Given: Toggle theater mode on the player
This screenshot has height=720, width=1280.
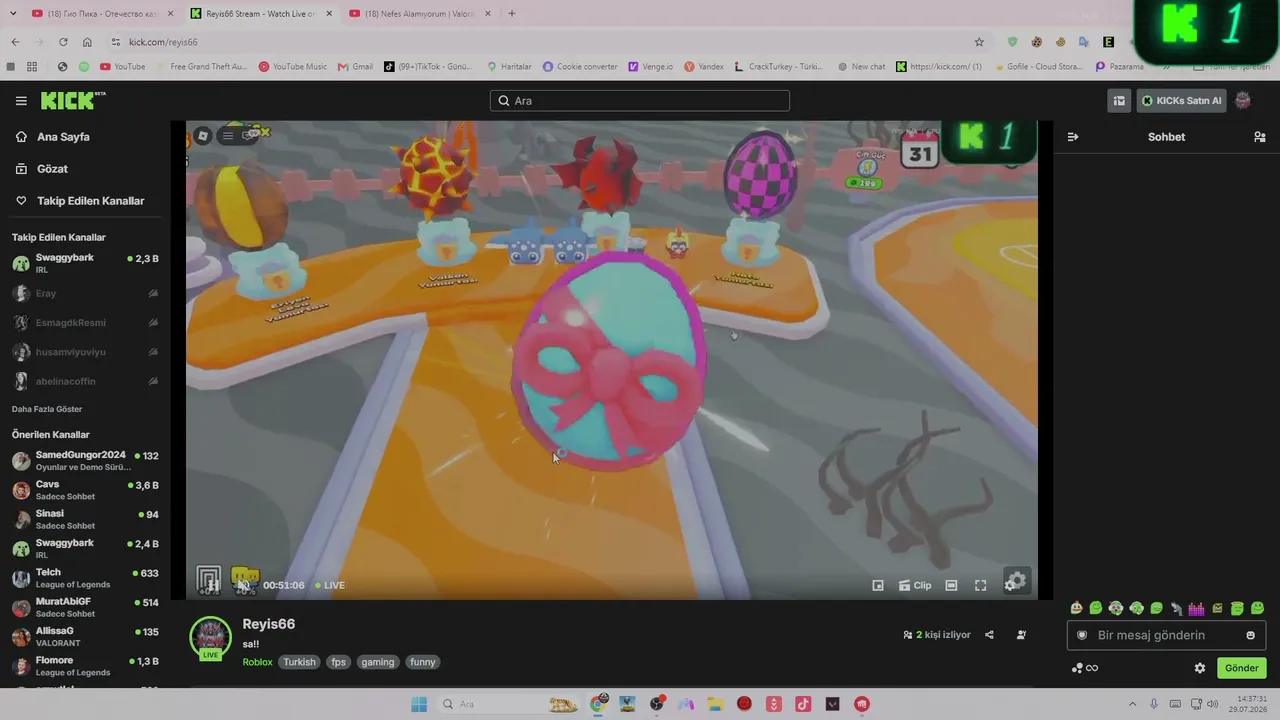Looking at the screenshot, I should pyautogui.click(x=951, y=586).
